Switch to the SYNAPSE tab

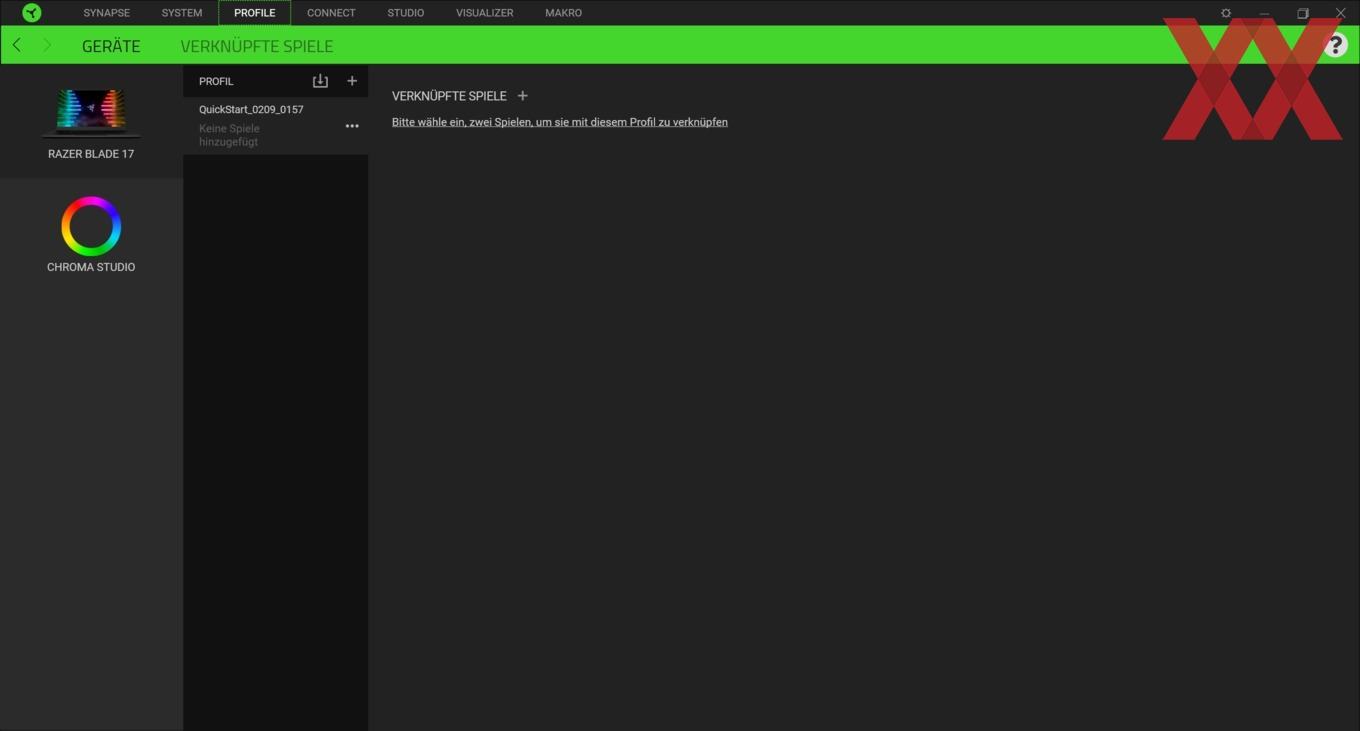[106, 13]
